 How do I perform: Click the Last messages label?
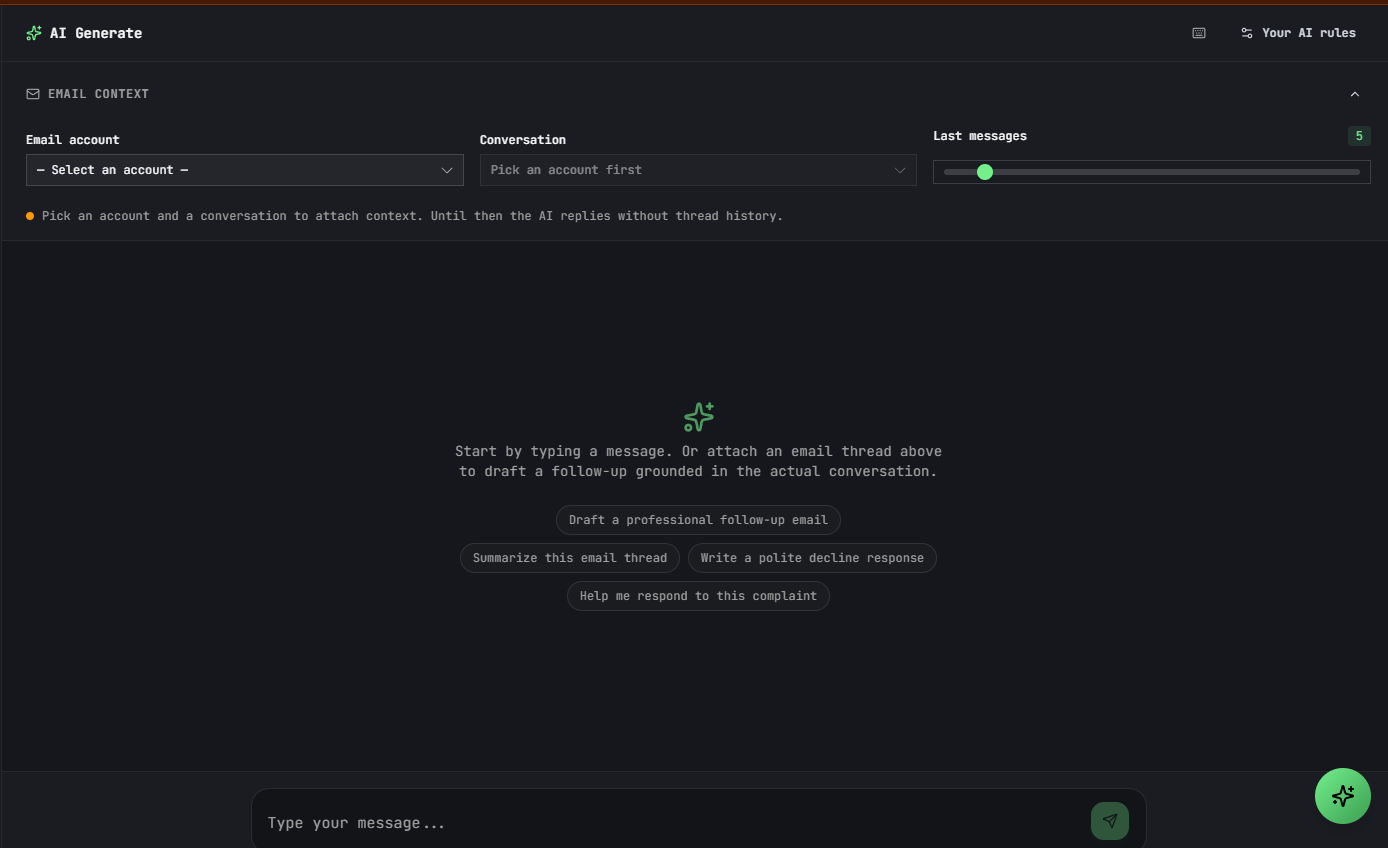point(980,136)
